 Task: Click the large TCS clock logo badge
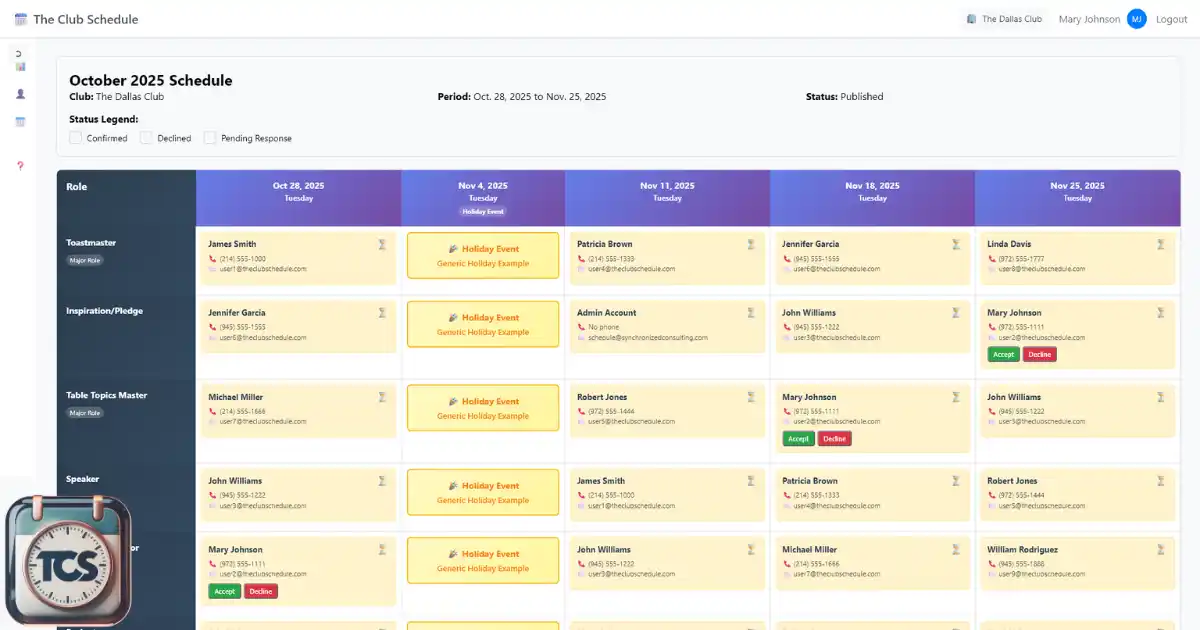click(68, 561)
